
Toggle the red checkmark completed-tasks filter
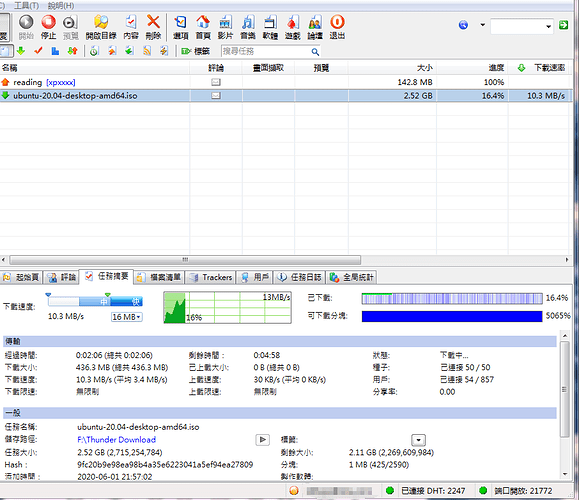[x=38, y=51]
